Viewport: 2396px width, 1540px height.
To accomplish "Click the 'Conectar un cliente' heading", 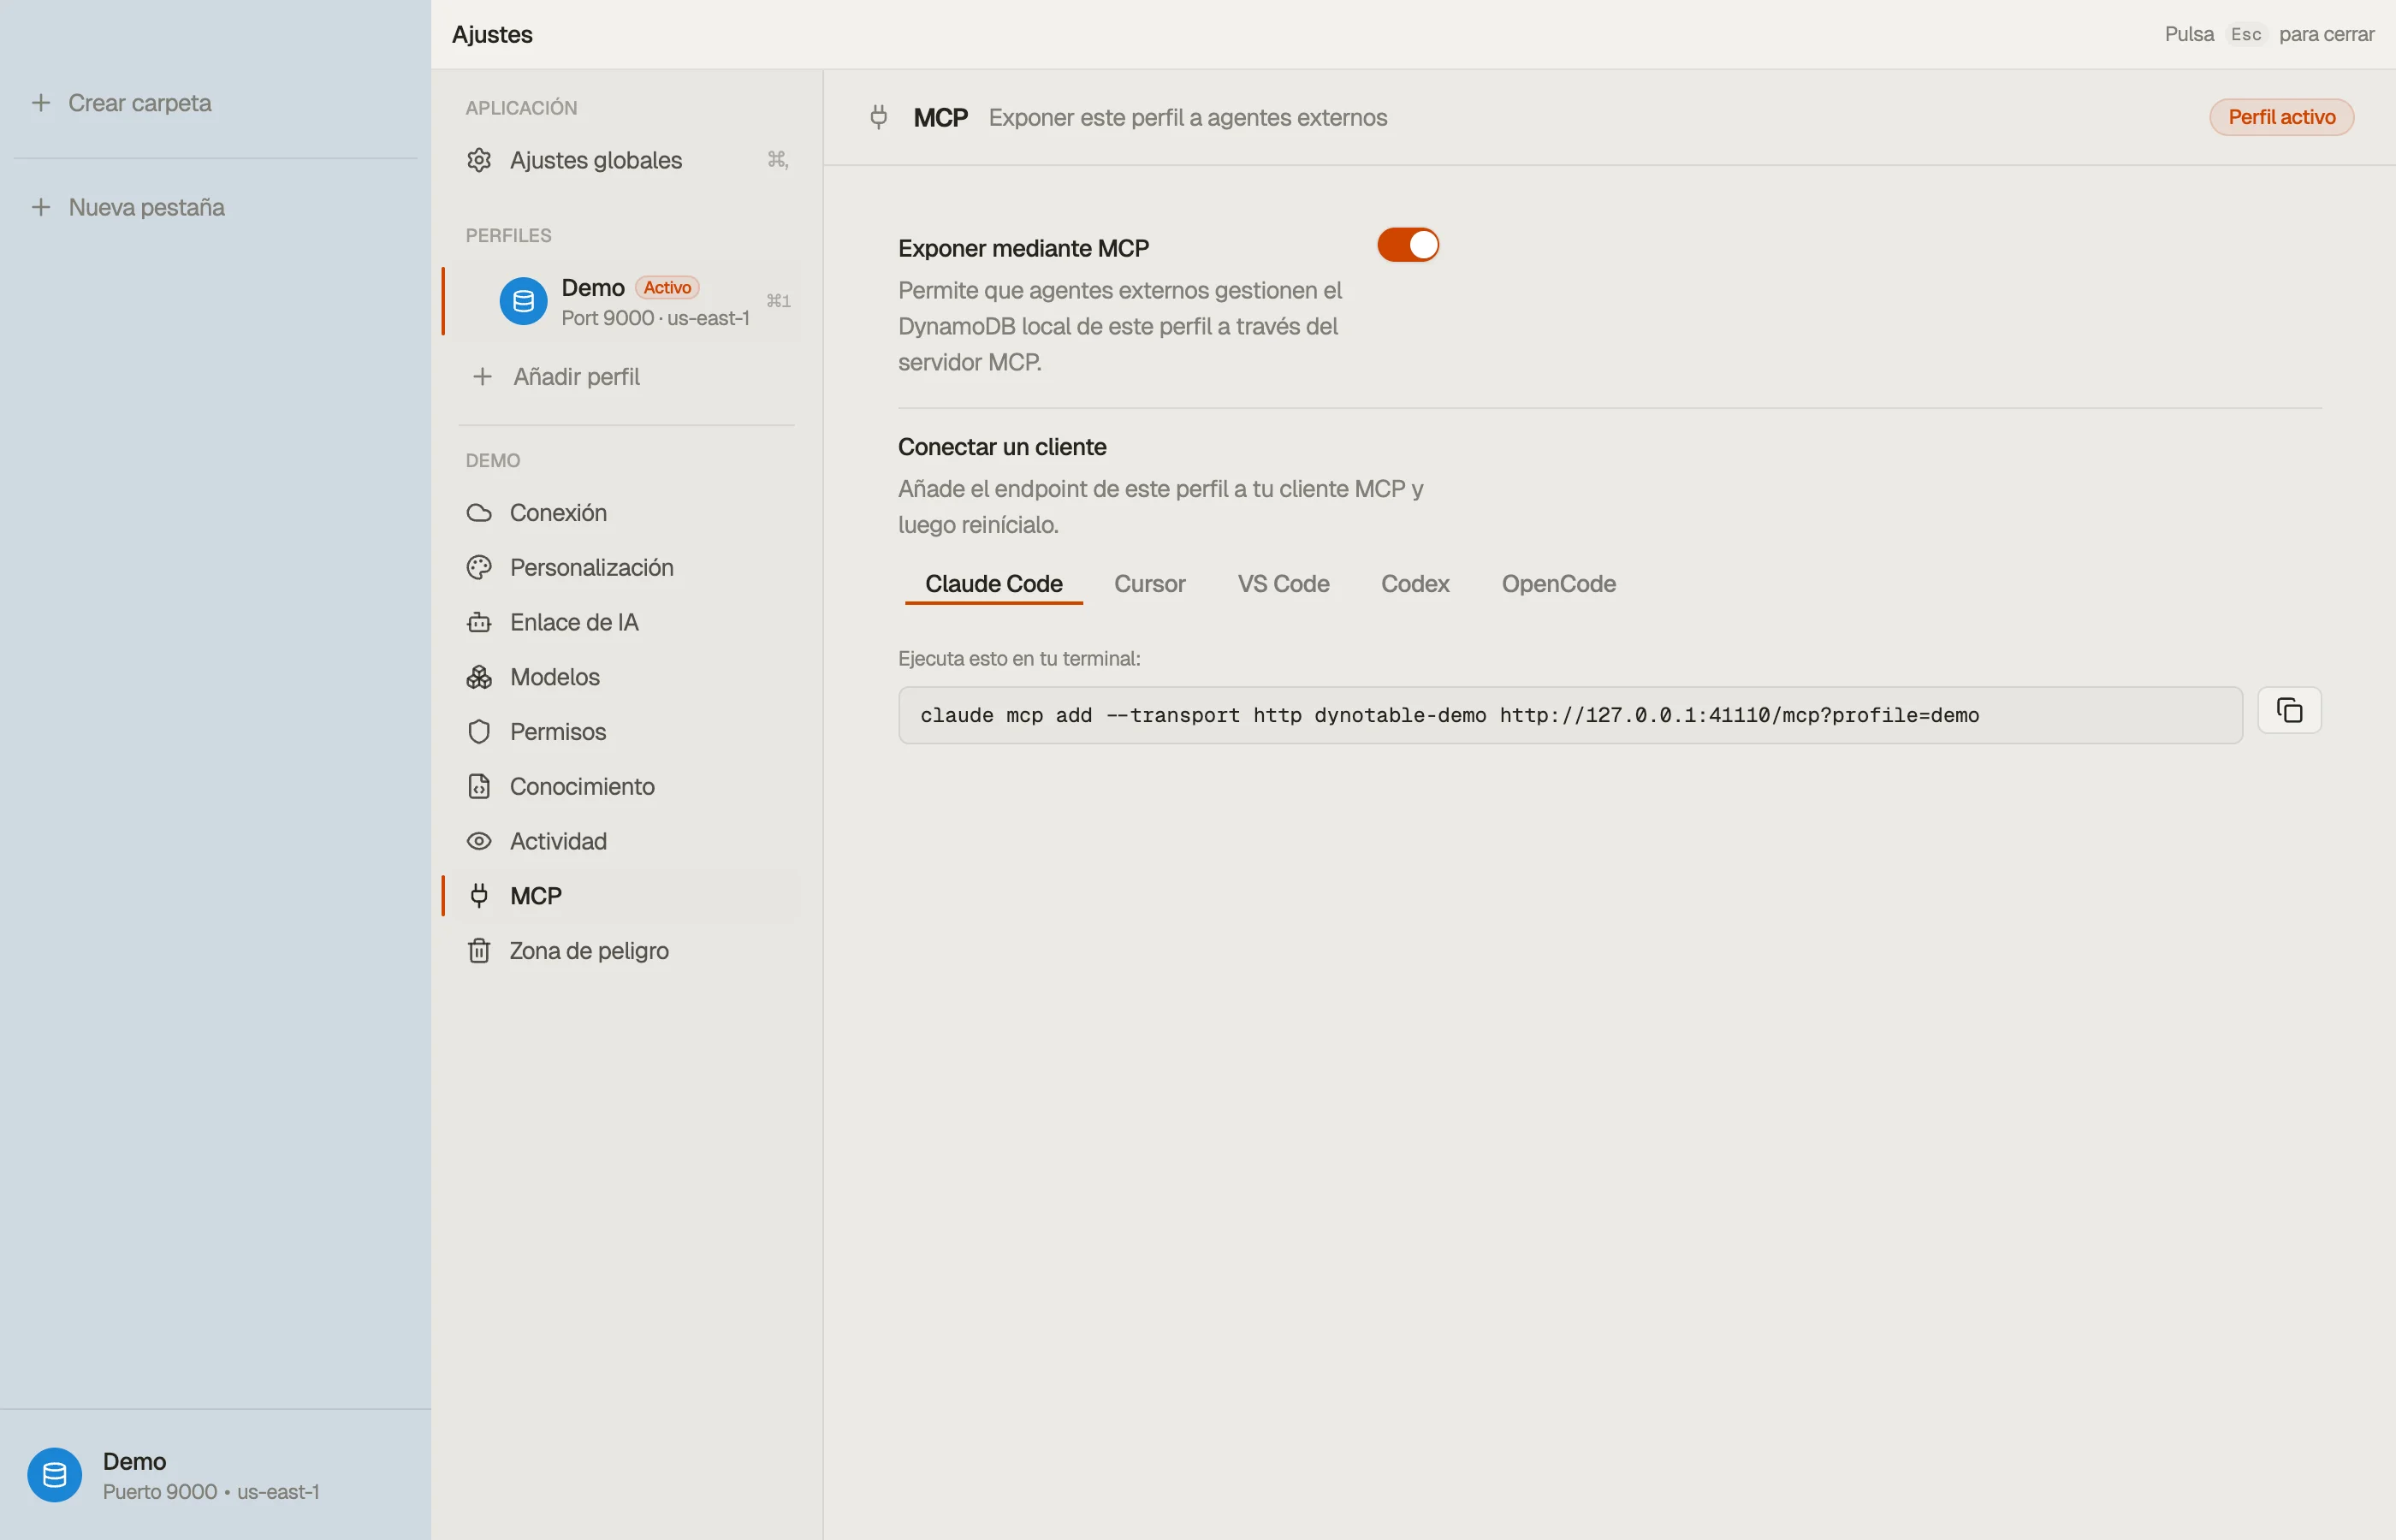I will (x=1002, y=447).
